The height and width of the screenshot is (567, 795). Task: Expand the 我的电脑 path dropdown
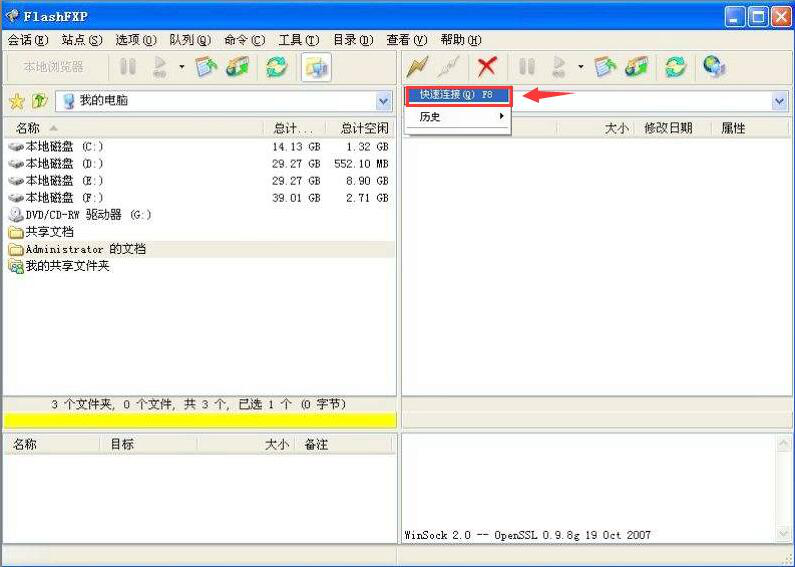pyautogui.click(x=384, y=101)
